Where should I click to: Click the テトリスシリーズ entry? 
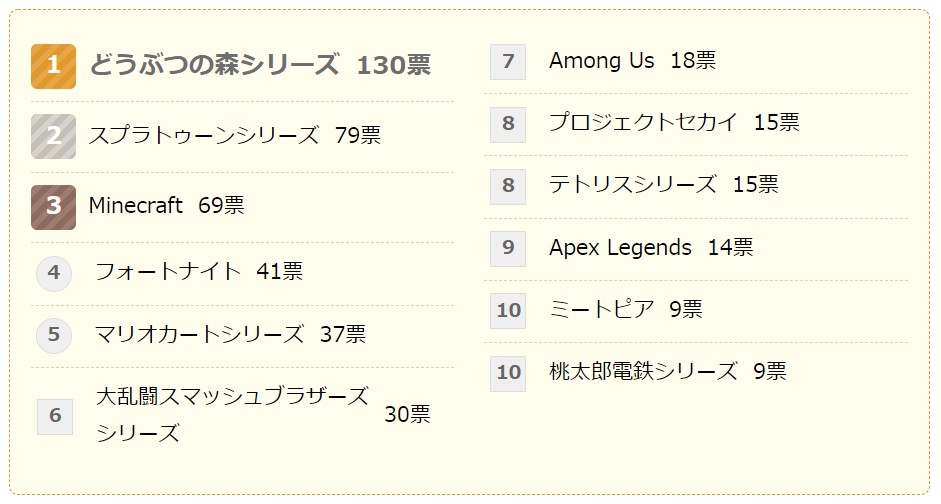coord(632,185)
